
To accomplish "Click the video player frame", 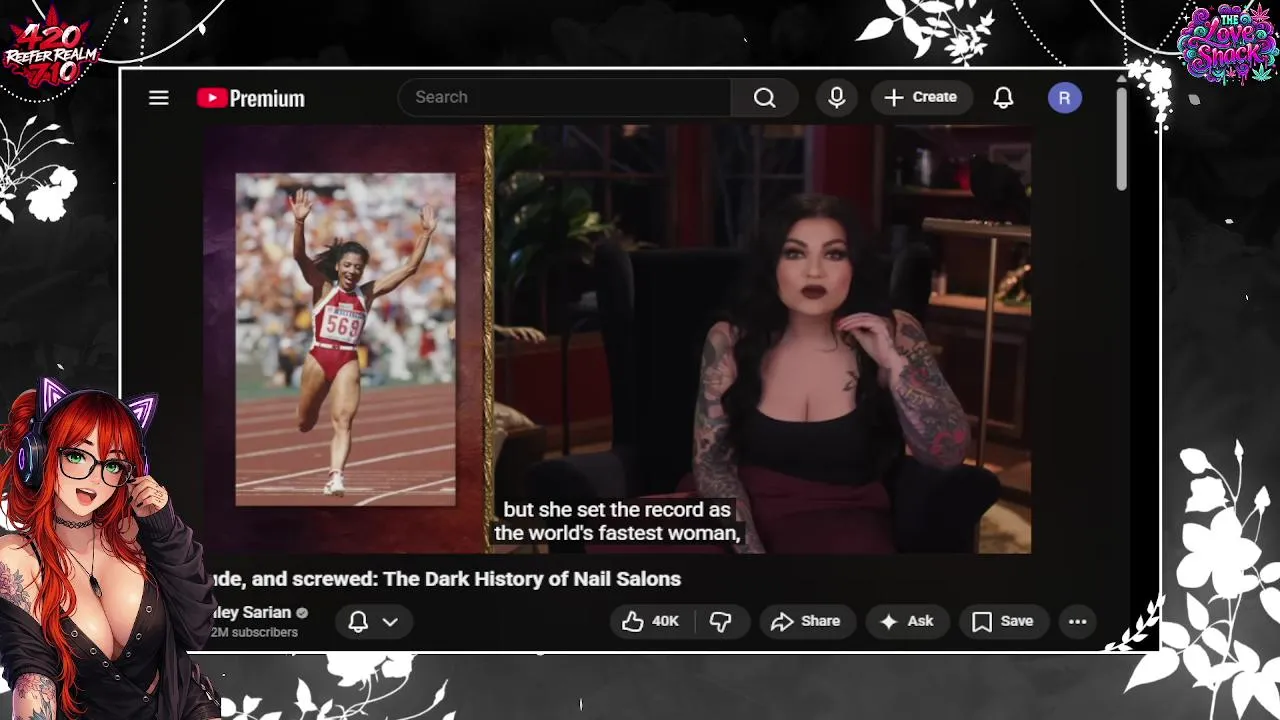I will click(617, 339).
